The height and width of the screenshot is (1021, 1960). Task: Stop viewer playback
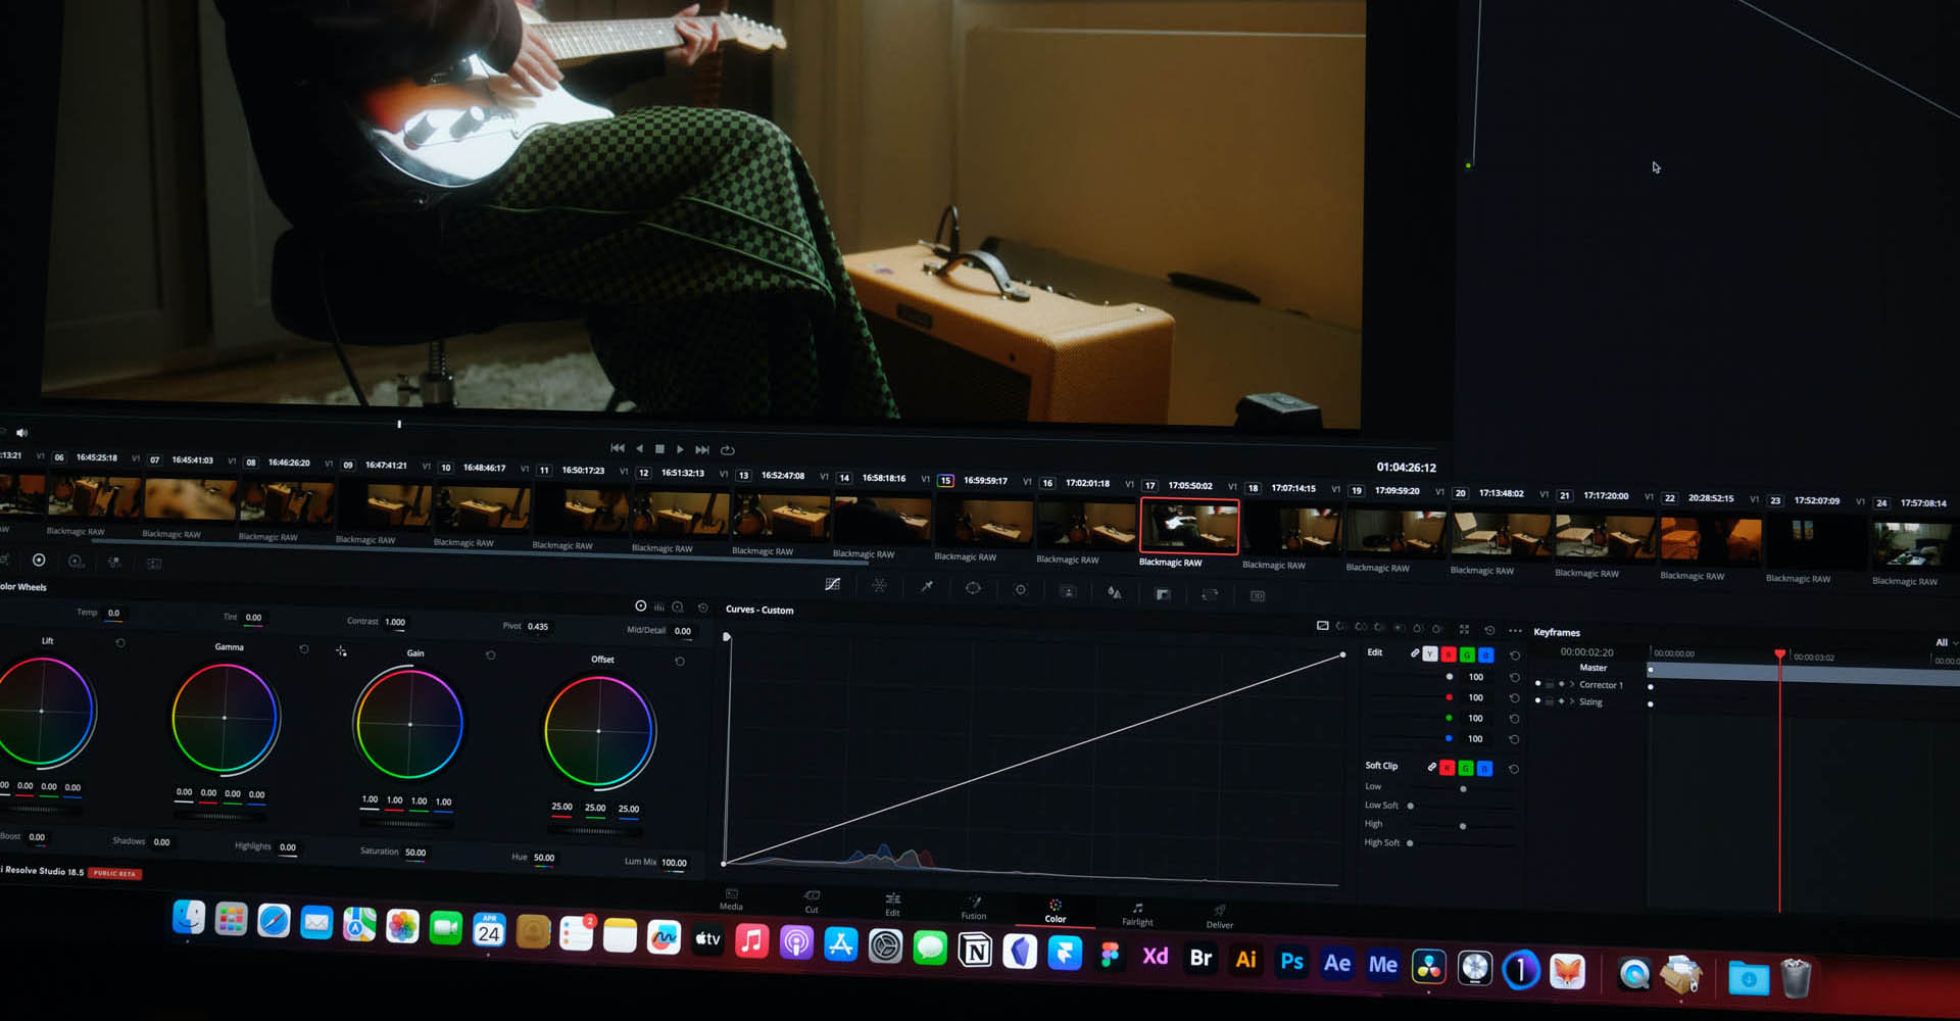pos(659,449)
